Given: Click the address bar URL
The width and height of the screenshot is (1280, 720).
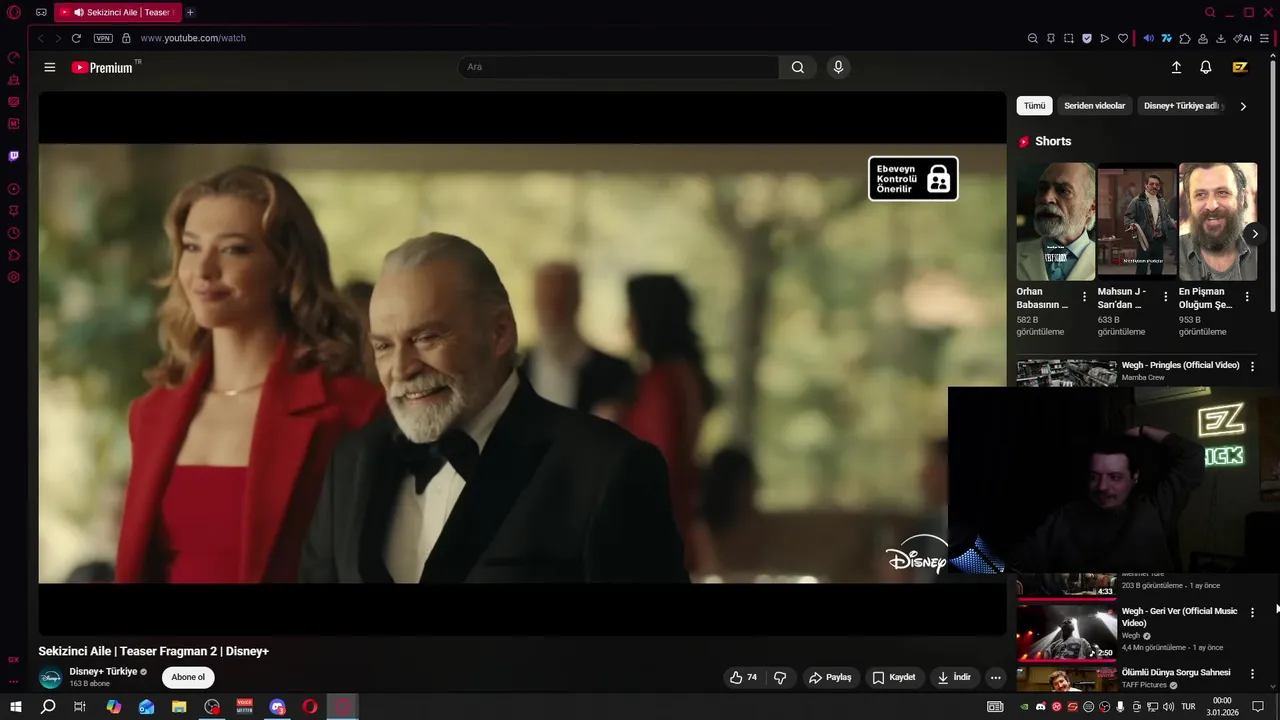Looking at the screenshot, I should [193, 38].
